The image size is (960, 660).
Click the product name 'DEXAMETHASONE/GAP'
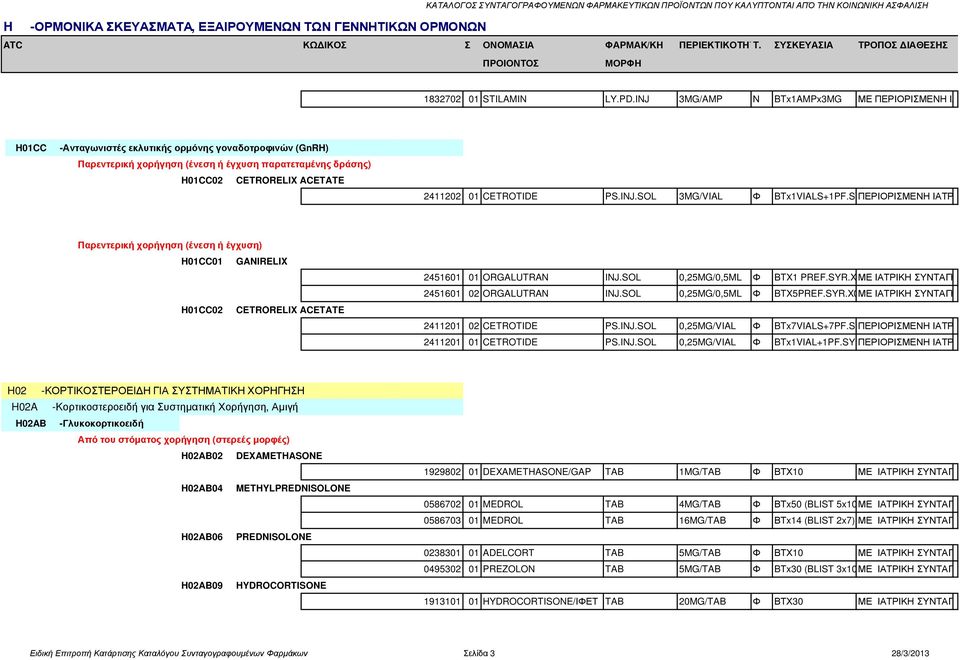(x=537, y=472)
